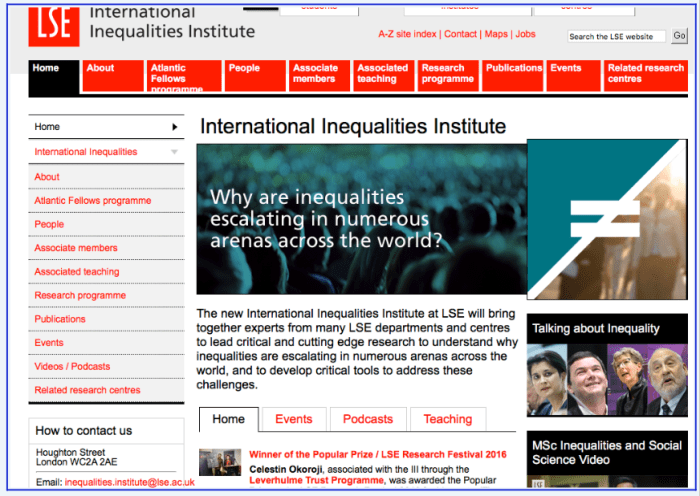Image resolution: width=700 pixels, height=496 pixels.
Task: Open the Maps link in header
Action: (496, 34)
